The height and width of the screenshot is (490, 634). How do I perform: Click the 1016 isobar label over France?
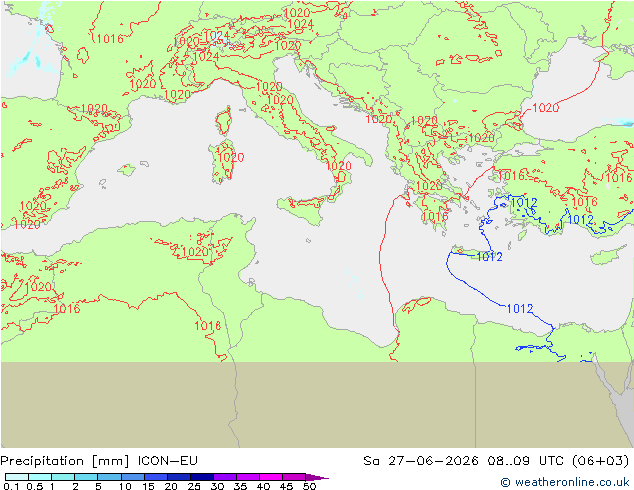110,39
